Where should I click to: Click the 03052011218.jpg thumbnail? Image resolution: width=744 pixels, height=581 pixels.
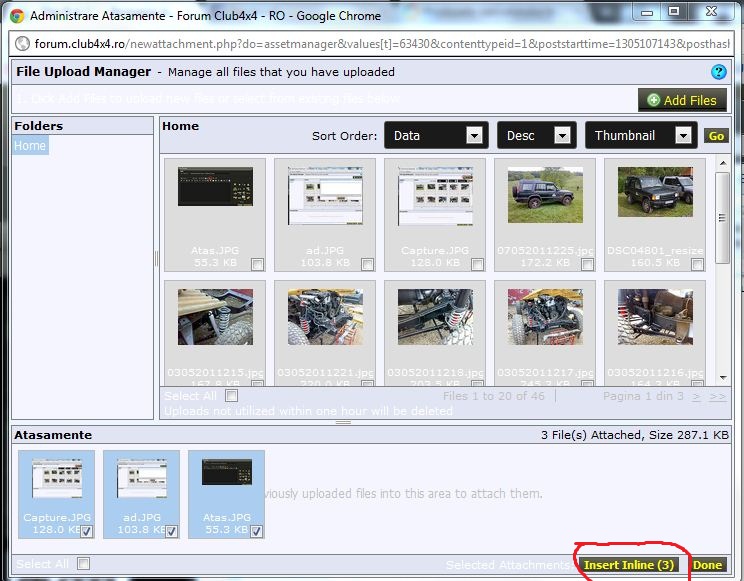point(435,317)
